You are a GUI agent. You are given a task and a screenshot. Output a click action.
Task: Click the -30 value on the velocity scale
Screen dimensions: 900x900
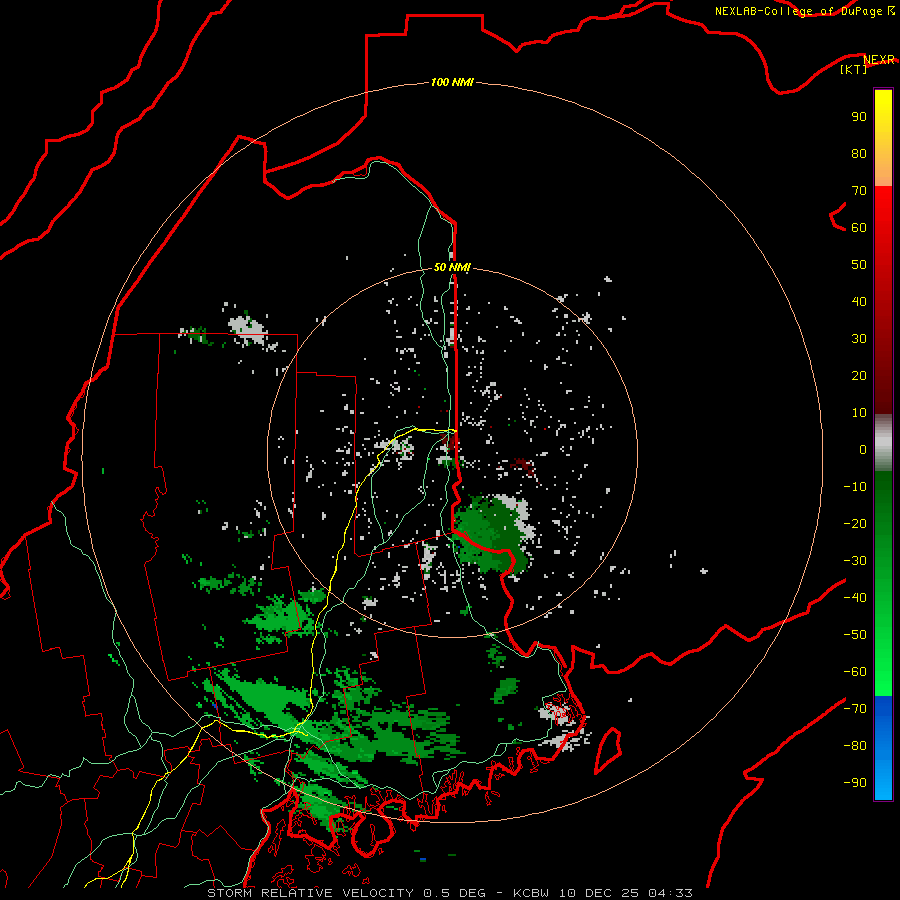coord(855,561)
